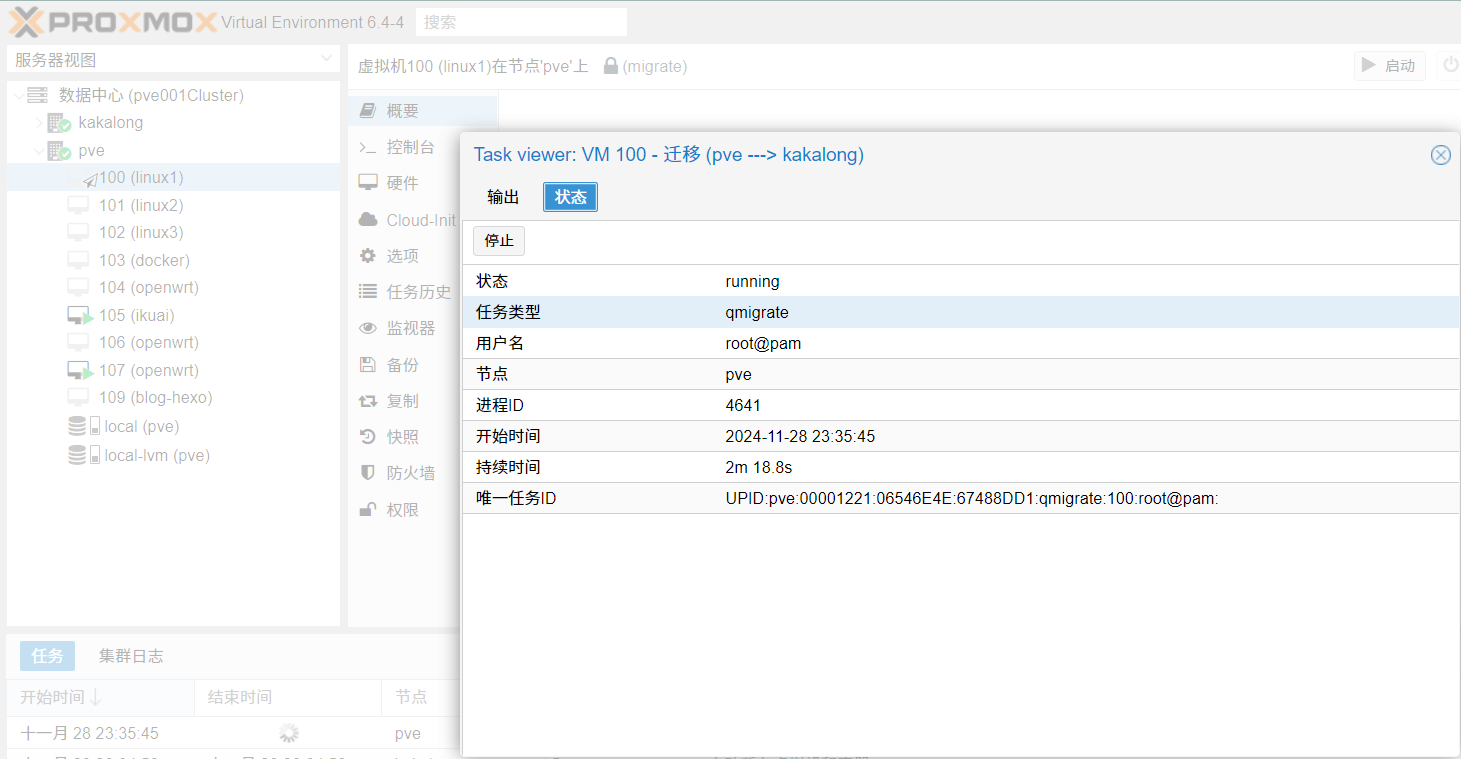Viewport: 1461px width, 759px height.
Task: Click the local (pve) storage icon
Action: 83,427
